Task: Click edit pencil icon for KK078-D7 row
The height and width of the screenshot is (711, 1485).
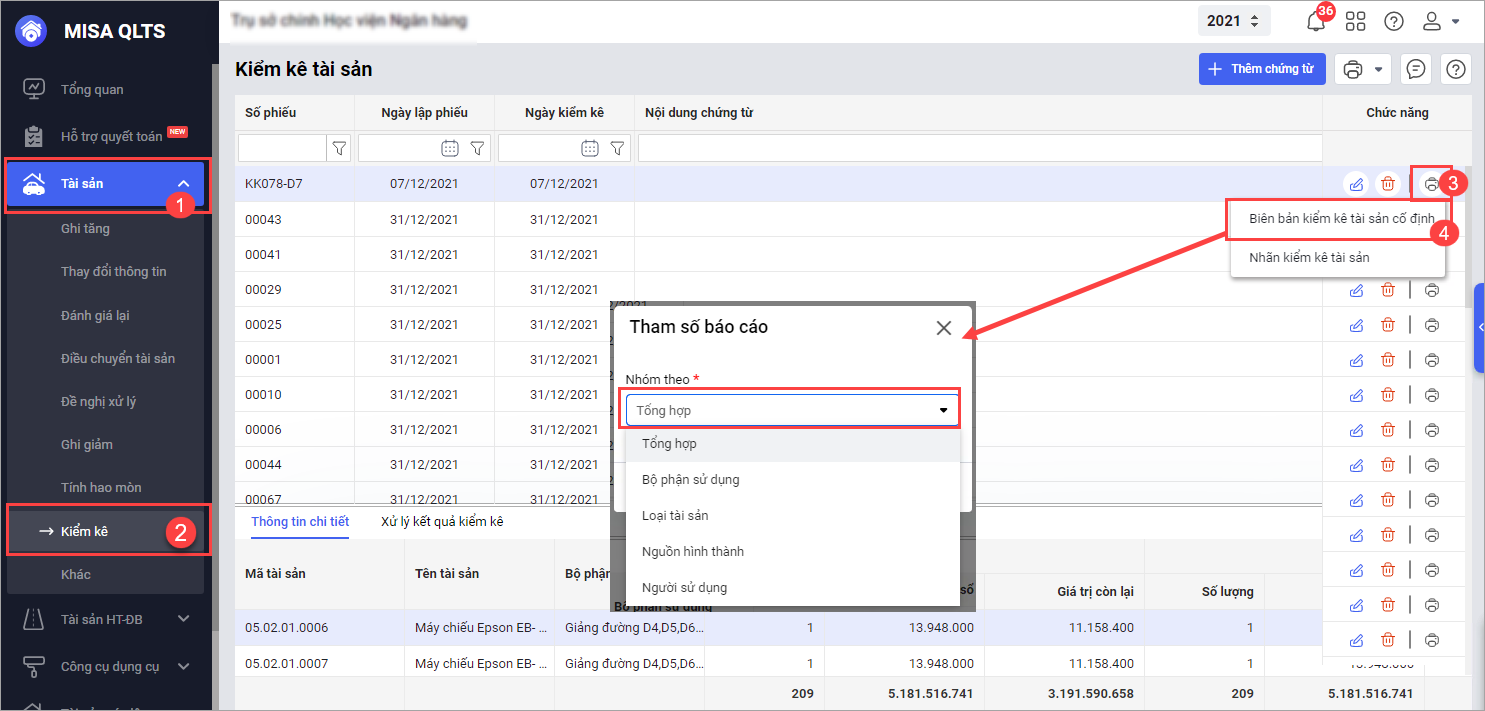Action: (1356, 184)
